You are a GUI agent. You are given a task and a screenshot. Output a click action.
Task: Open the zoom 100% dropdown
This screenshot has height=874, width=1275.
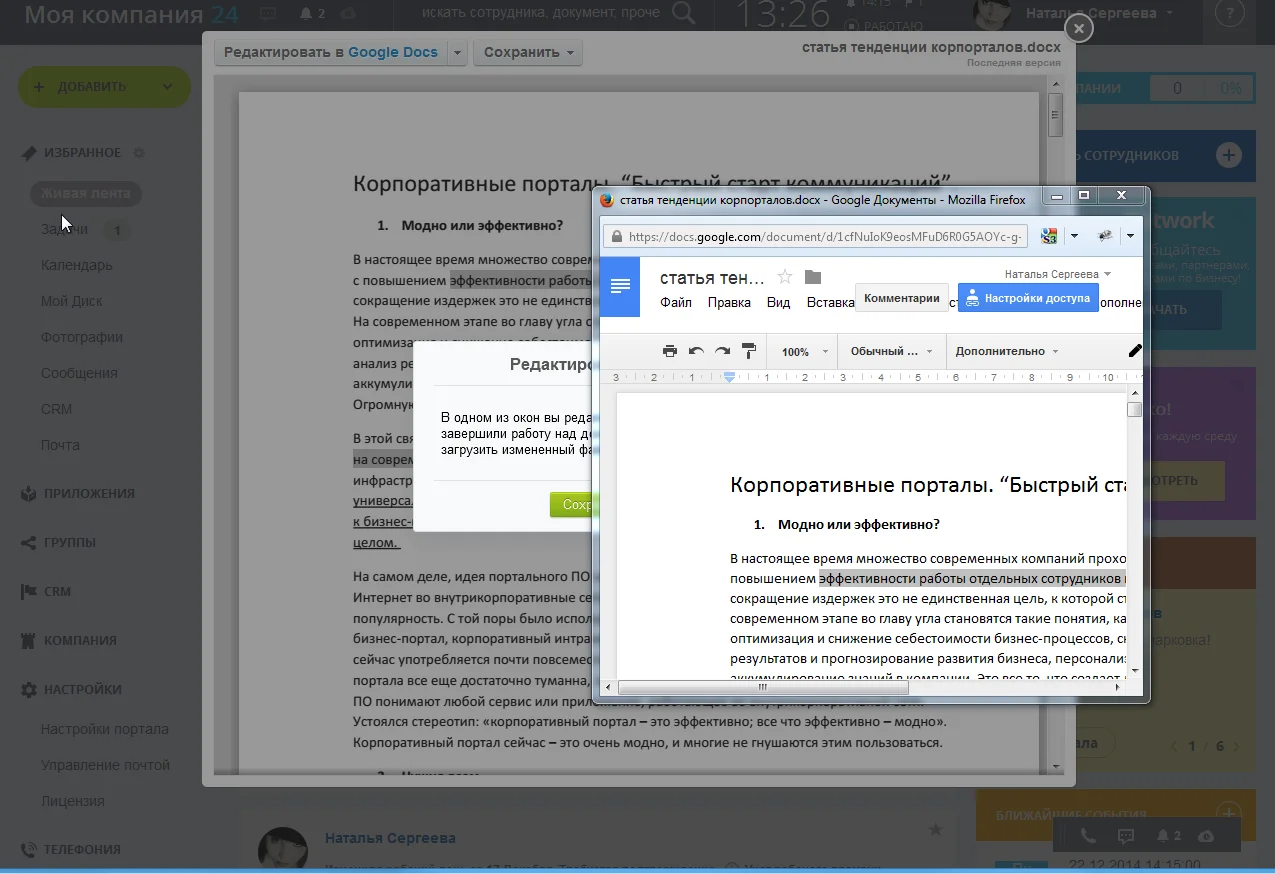[x=805, y=352]
